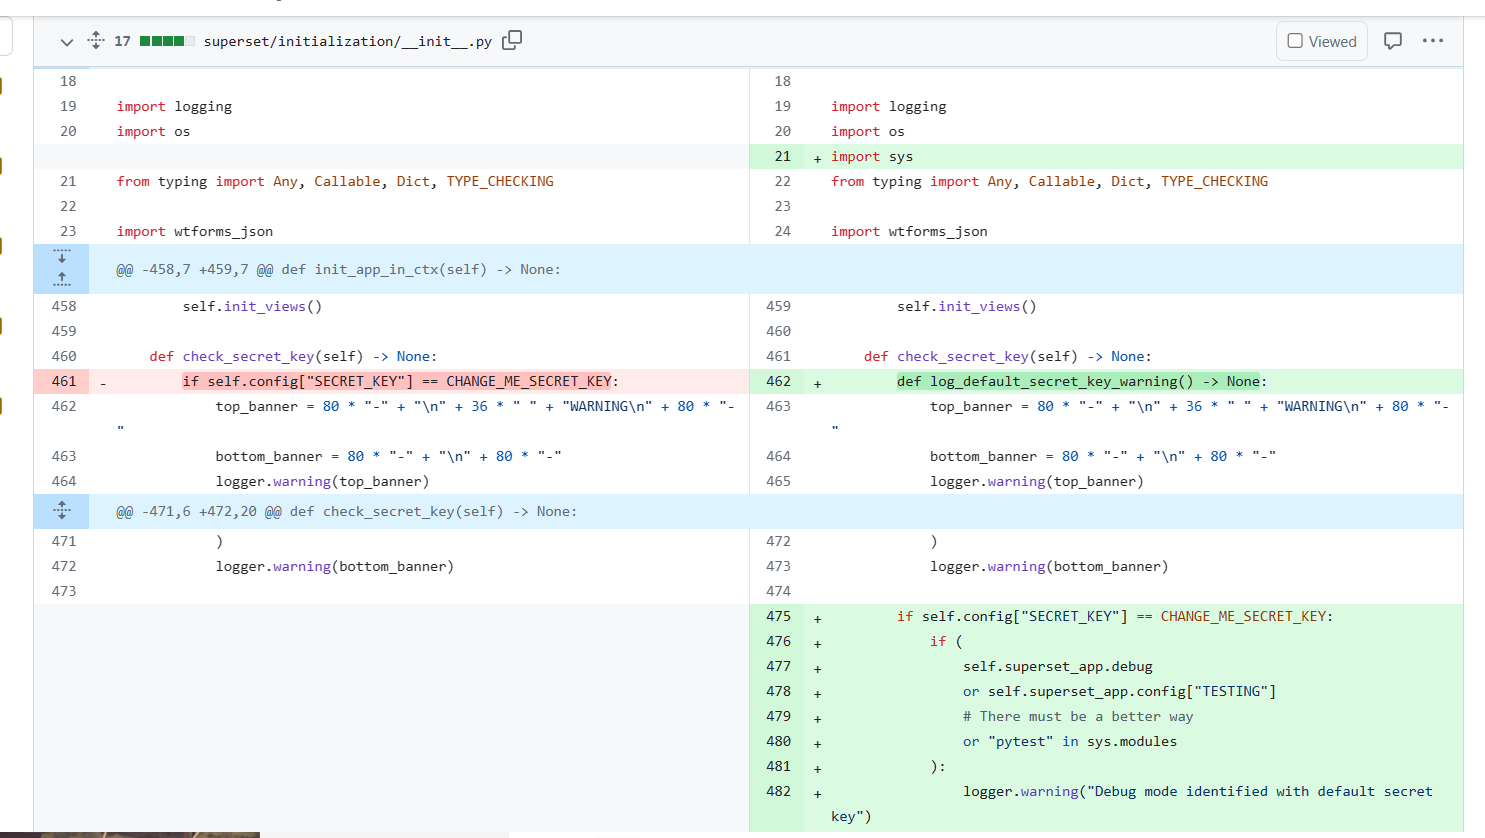Expand lines up above hunk -458,7

pyautogui.click(x=62, y=281)
